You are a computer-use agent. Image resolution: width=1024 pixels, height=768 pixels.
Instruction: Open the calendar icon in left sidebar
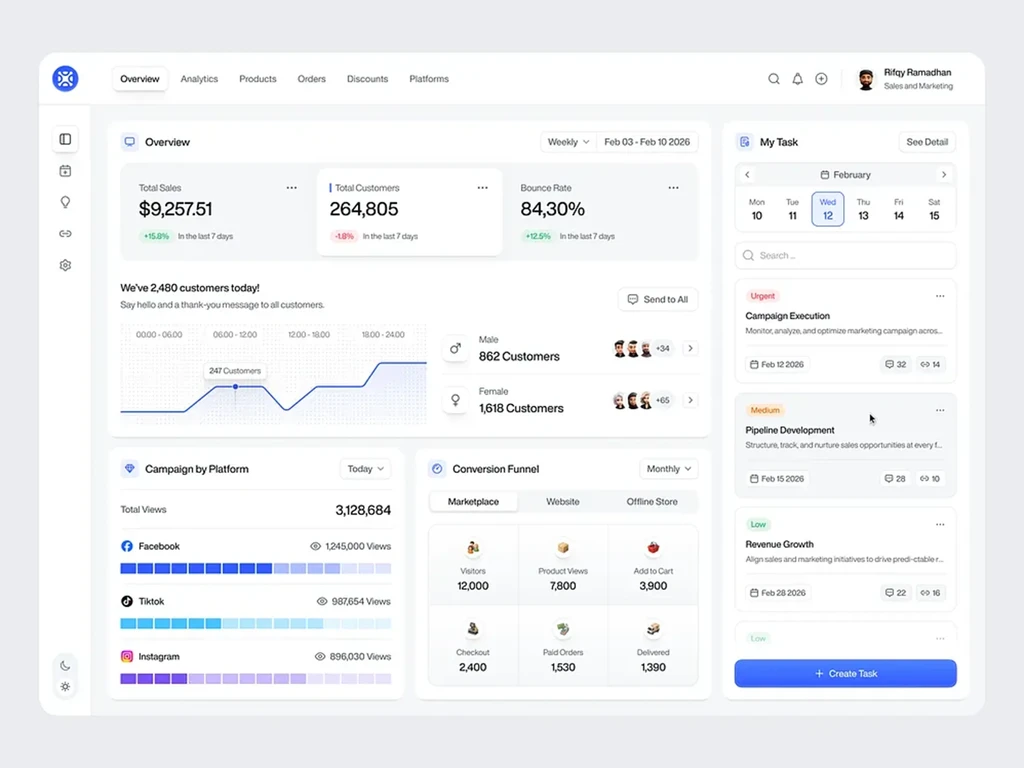[65, 171]
